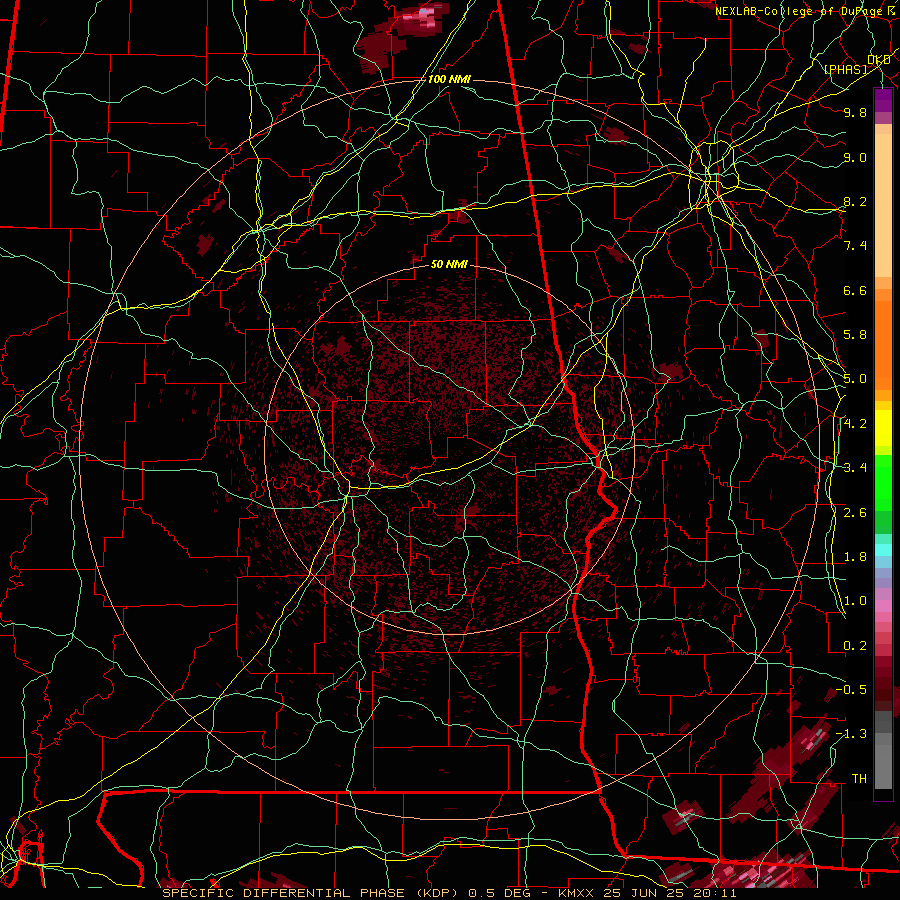Screen dimensions: 900x900
Task: Click the bright green band of the color bar
Action: [x=883, y=483]
